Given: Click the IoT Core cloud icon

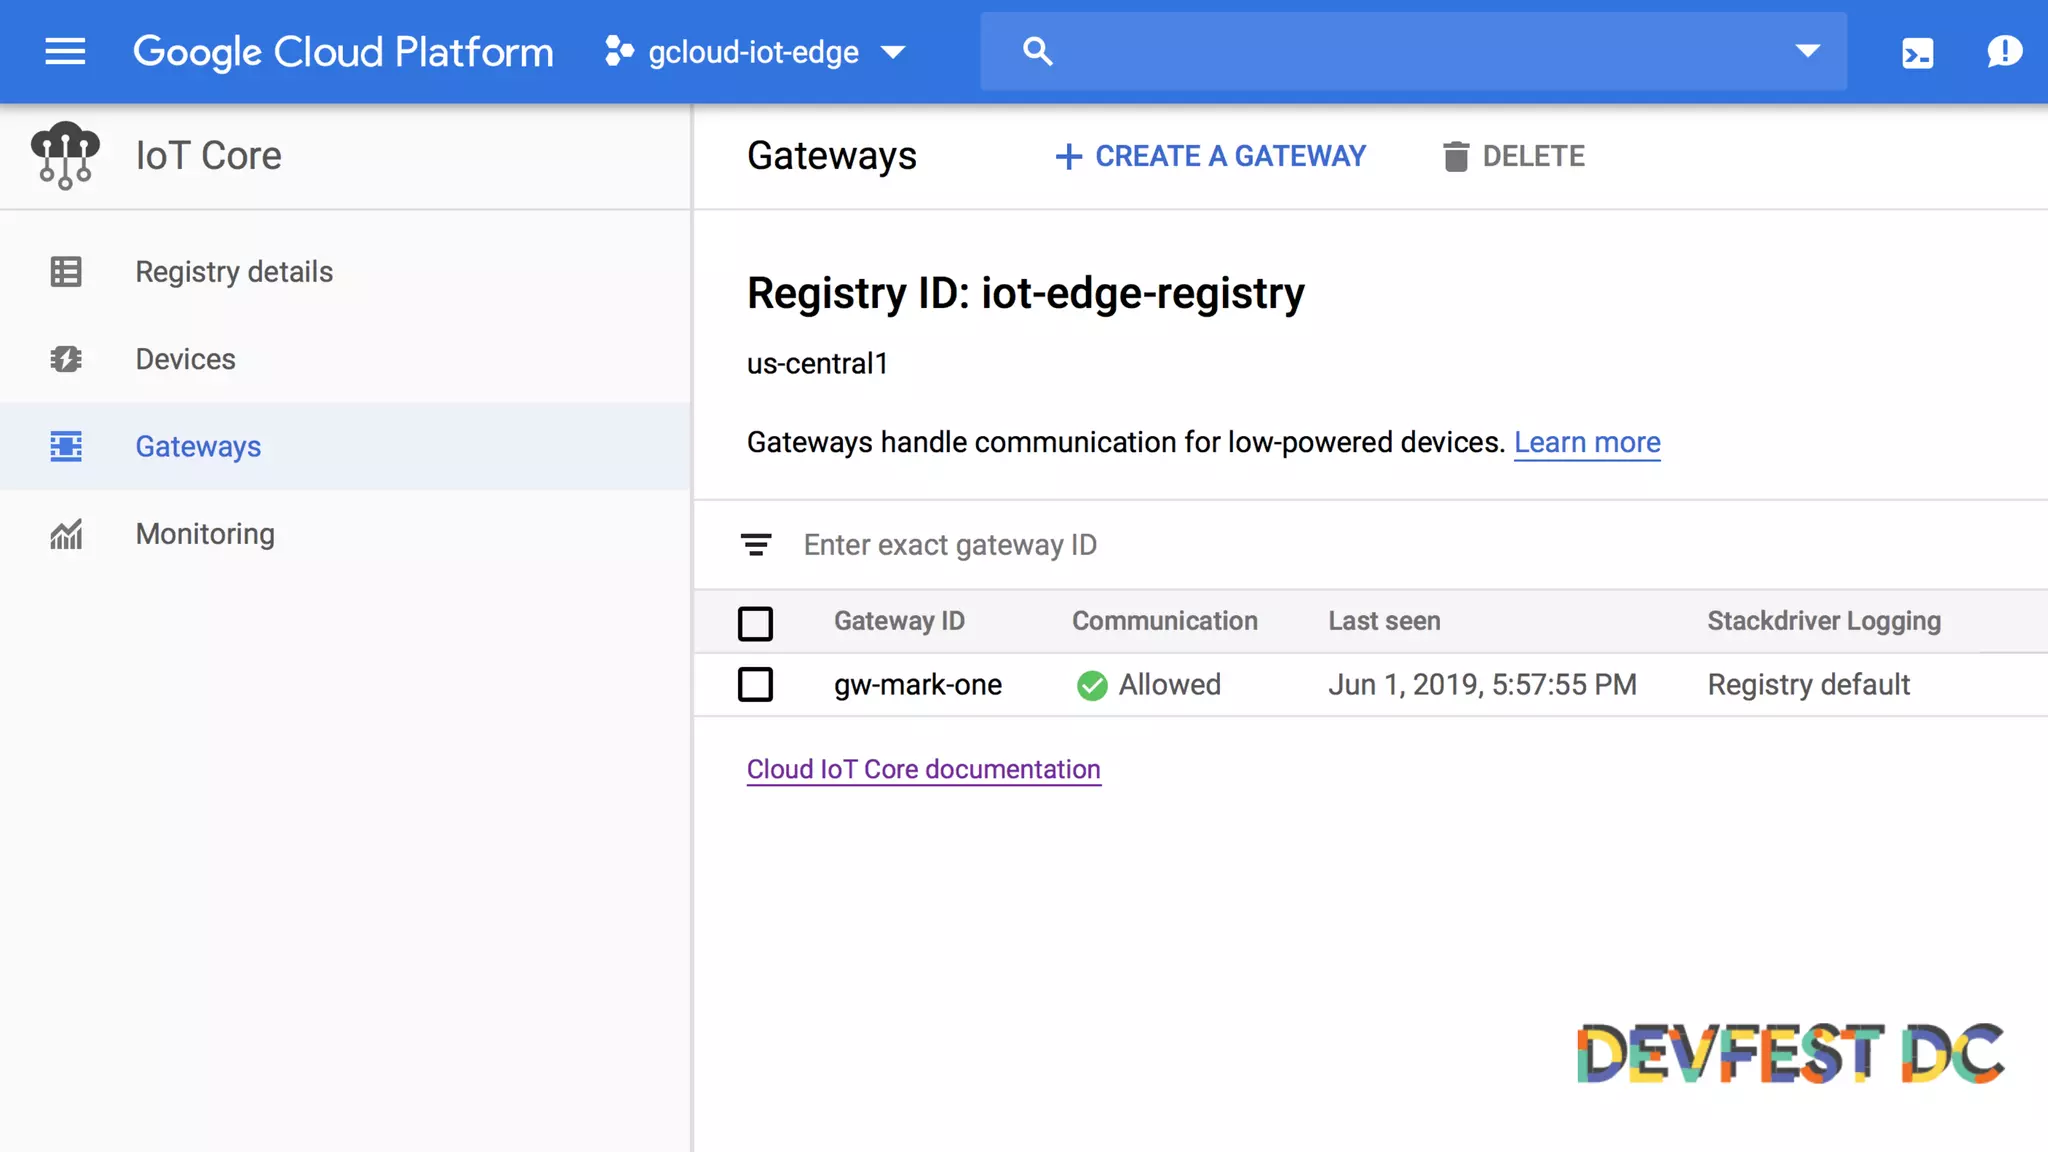Looking at the screenshot, I should coord(65,156).
